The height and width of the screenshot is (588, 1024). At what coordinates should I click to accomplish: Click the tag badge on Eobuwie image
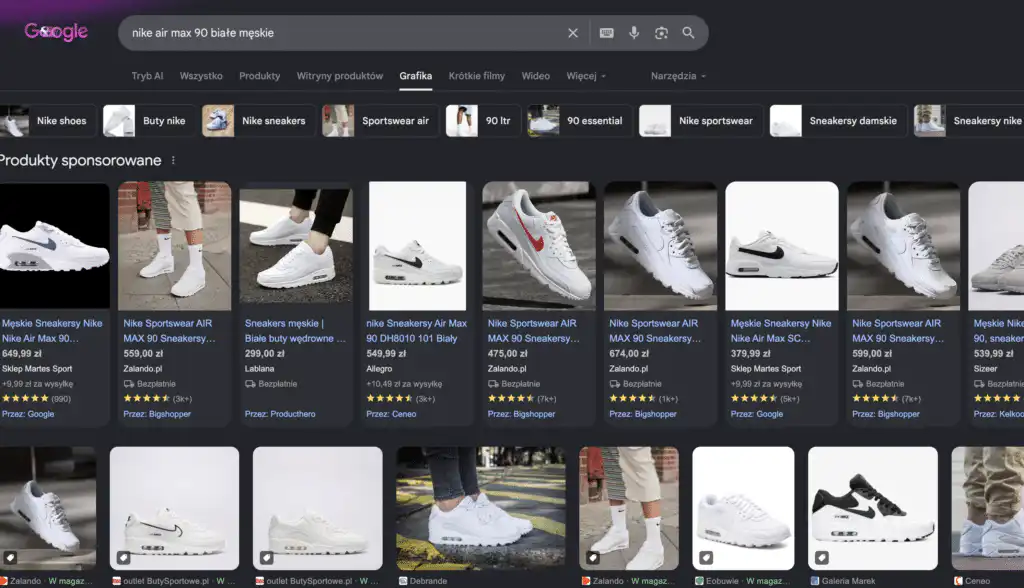pos(706,558)
